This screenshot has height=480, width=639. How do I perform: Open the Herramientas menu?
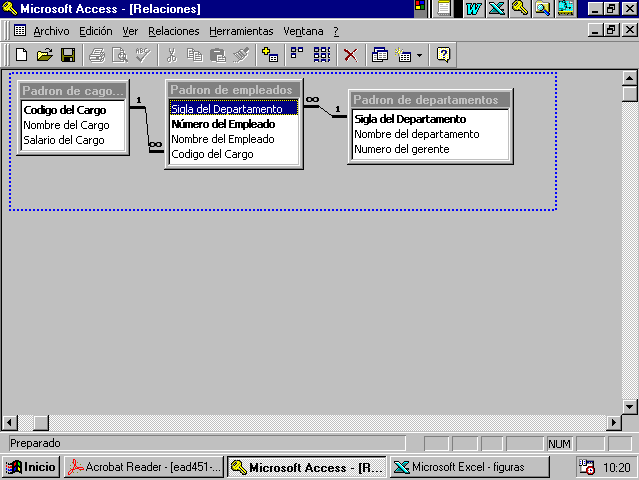point(241,31)
